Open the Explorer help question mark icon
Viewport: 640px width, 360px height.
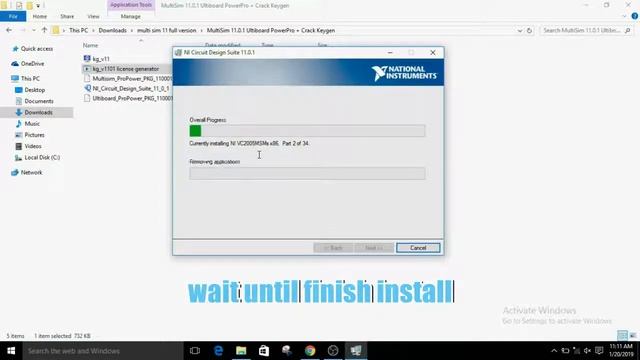point(635,16)
